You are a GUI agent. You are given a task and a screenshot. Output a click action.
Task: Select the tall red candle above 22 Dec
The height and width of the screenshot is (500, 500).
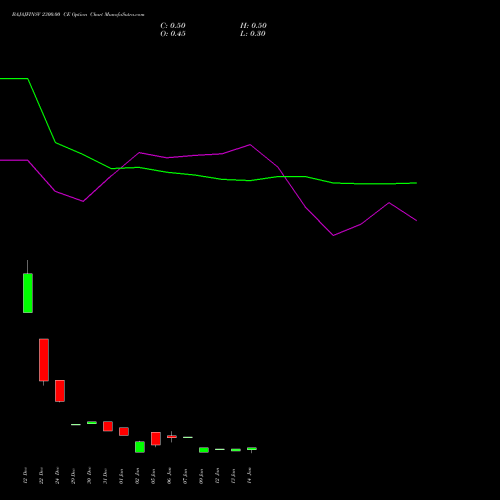tap(44, 360)
